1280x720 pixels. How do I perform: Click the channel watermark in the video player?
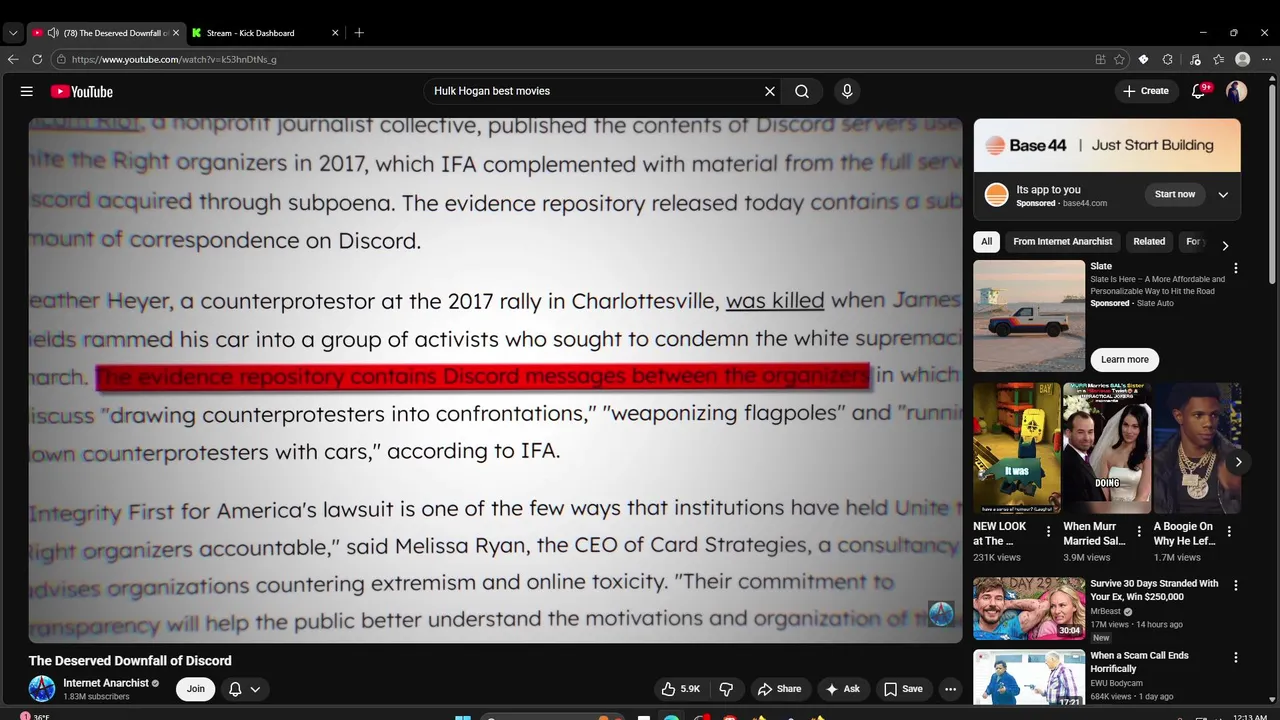pyautogui.click(x=941, y=613)
